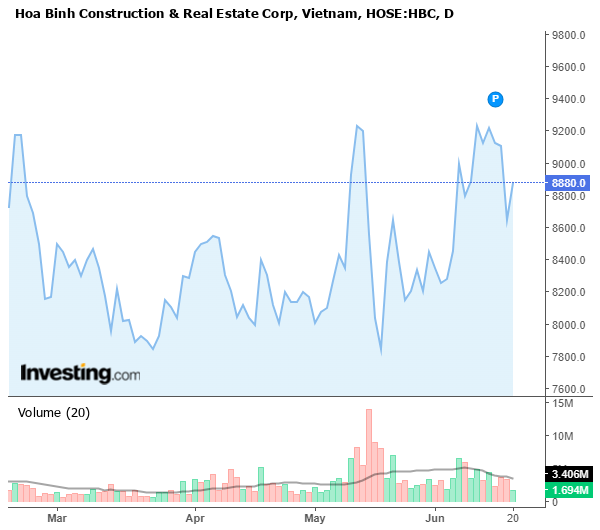
Task: Click the Apr label on the time axis
Action: coord(195,519)
